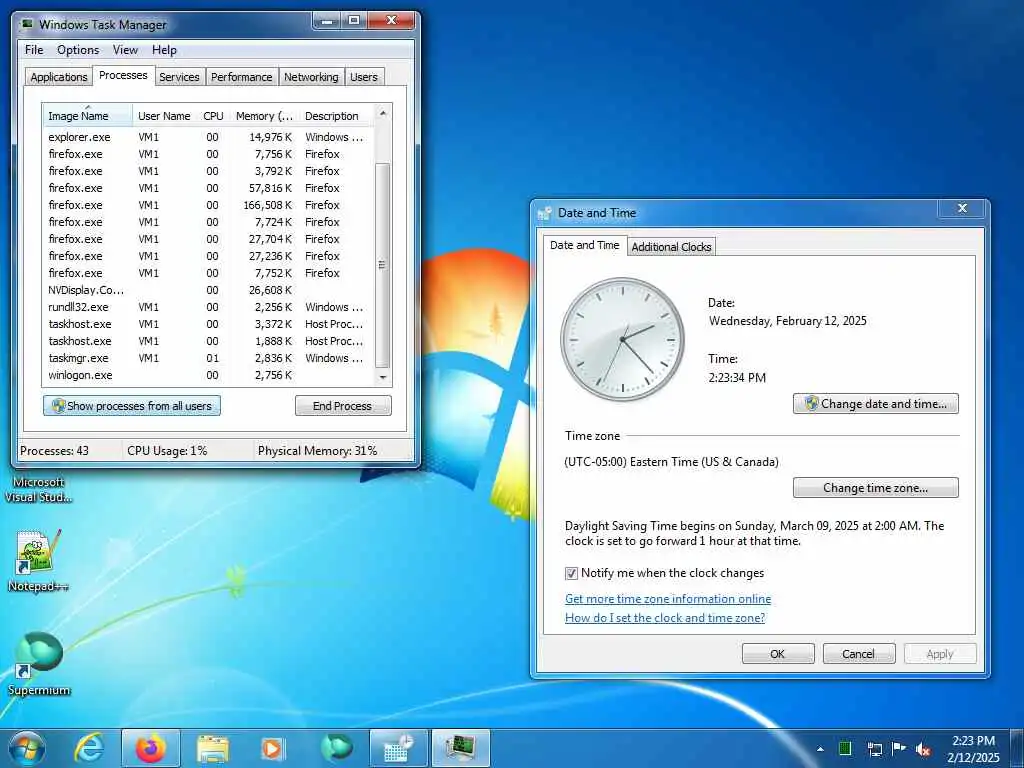Select taskhost.exe using 1,888 K

pyautogui.click(x=208, y=341)
